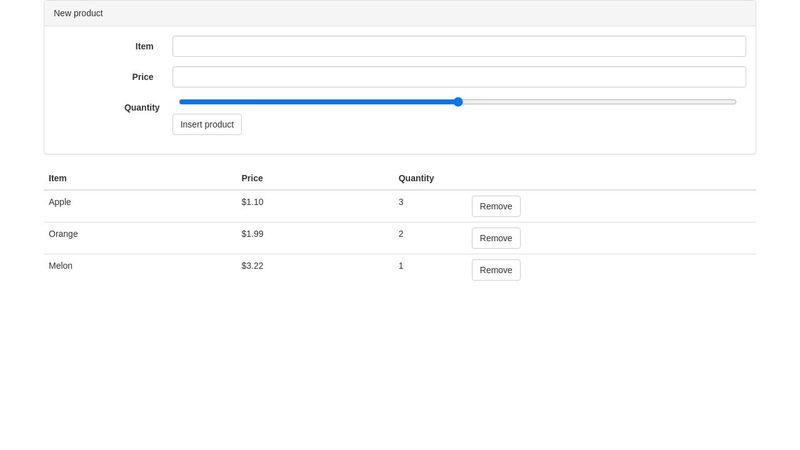Click the $3.22 price value
Viewport: 800px width, 450px height.
pos(253,266)
